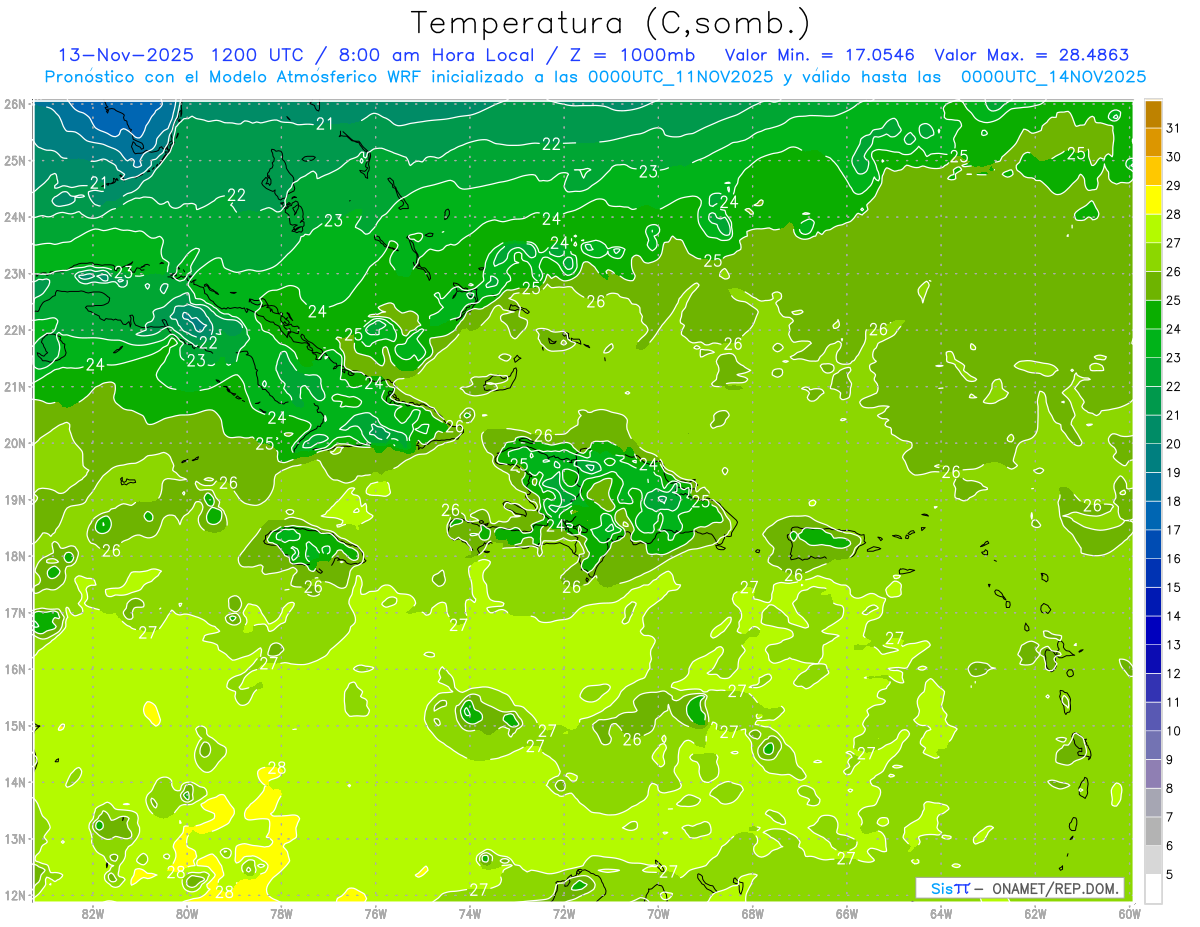Screen dimensions: 1200x927
Task: Click the "14N" latitude axis label
Action: click(13, 782)
